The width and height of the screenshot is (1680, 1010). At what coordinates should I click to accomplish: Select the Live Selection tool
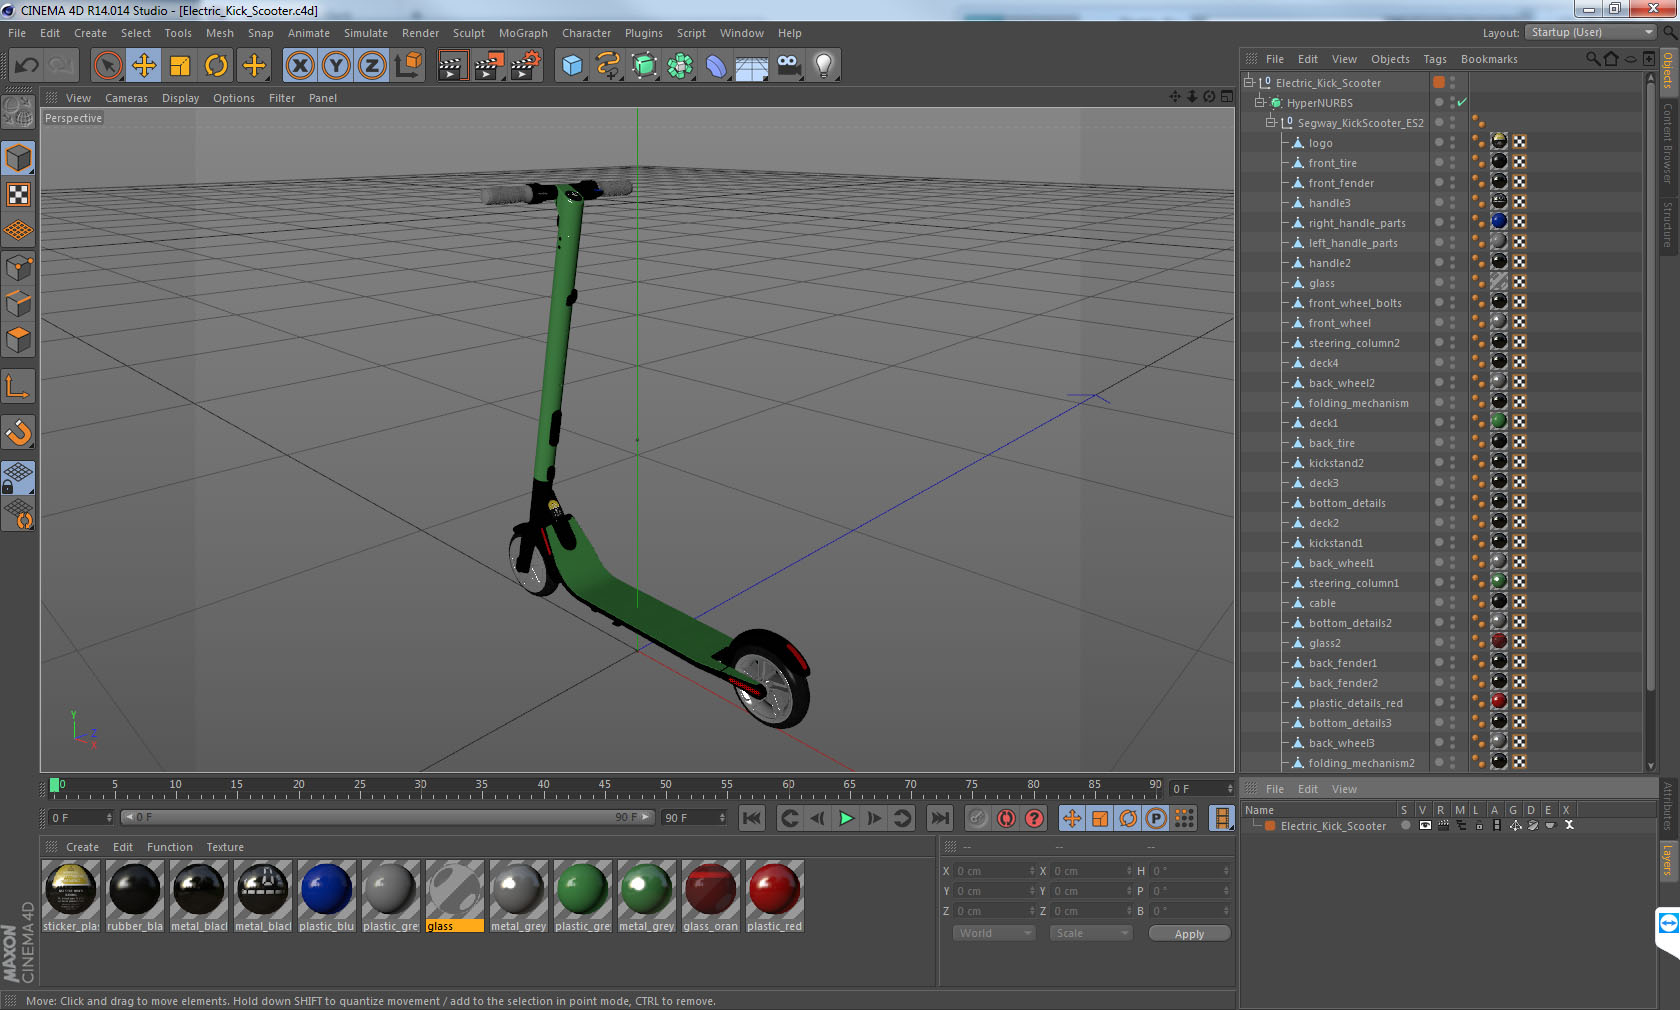point(107,66)
